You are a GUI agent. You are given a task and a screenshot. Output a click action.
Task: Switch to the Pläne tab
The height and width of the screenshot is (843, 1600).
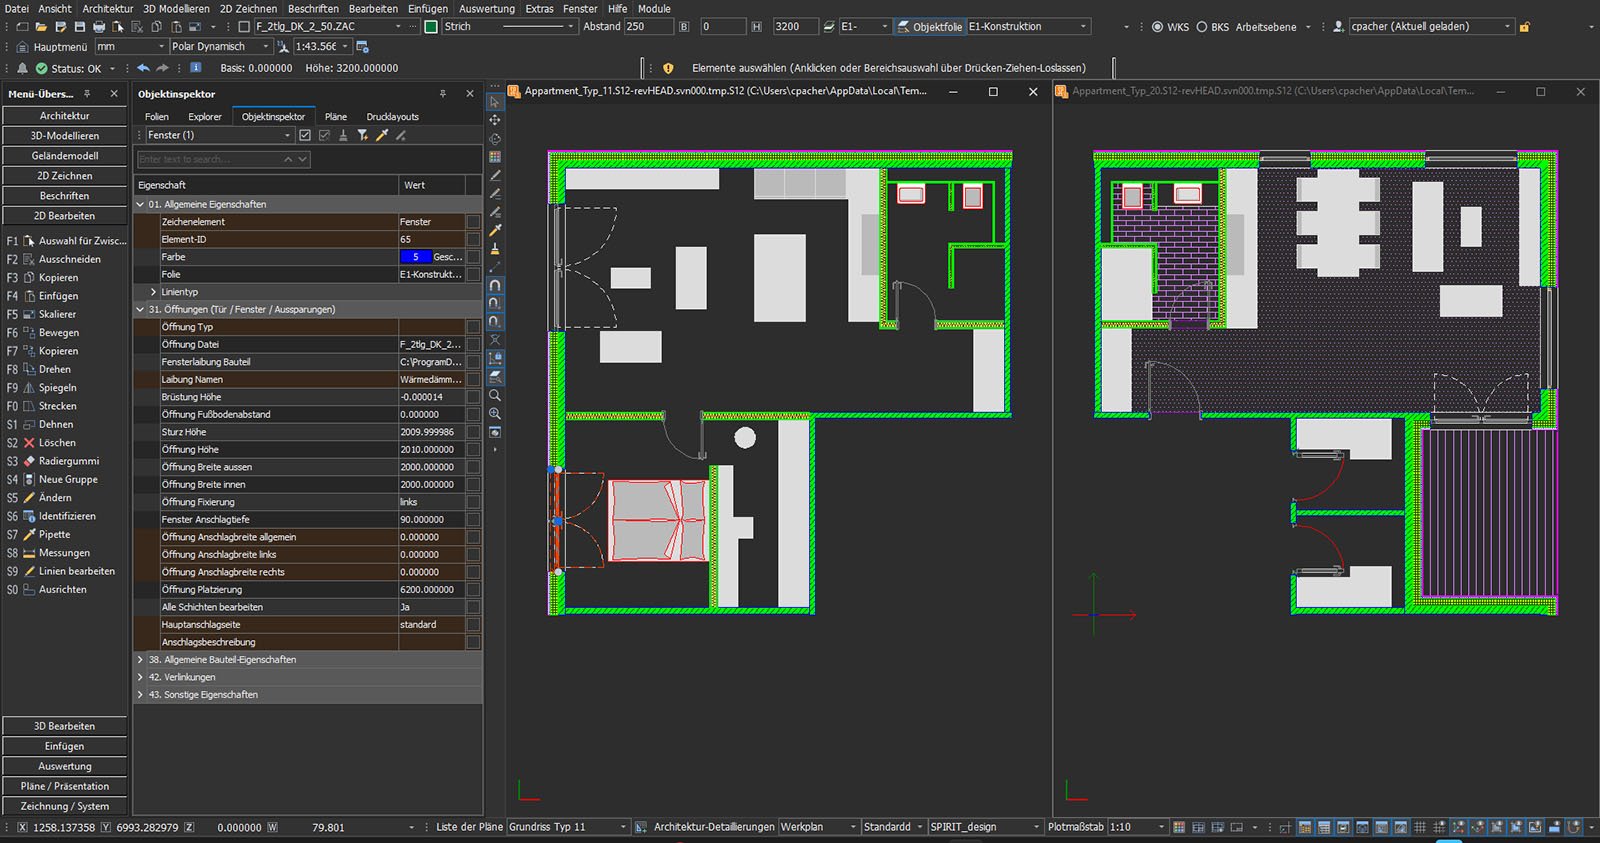click(x=335, y=117)
